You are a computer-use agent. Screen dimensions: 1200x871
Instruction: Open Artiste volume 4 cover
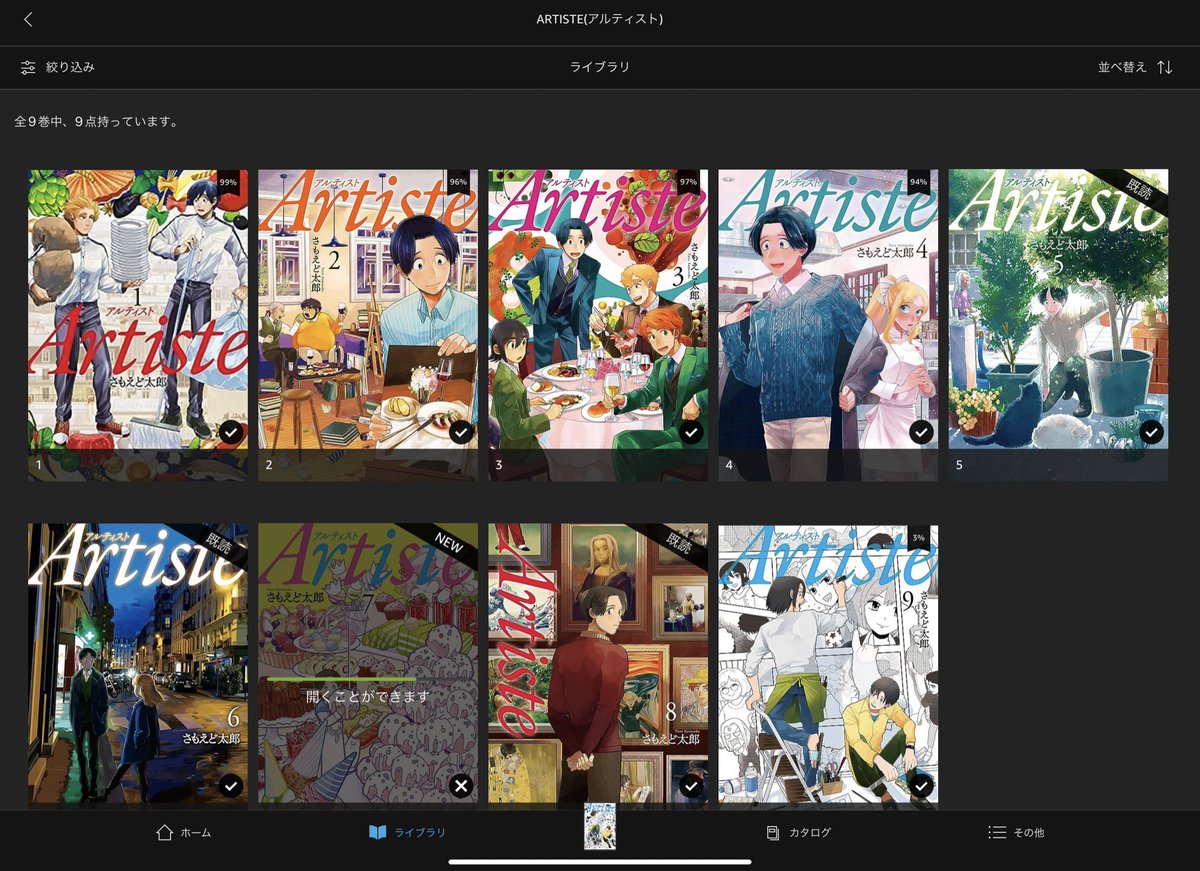(828, 325)
